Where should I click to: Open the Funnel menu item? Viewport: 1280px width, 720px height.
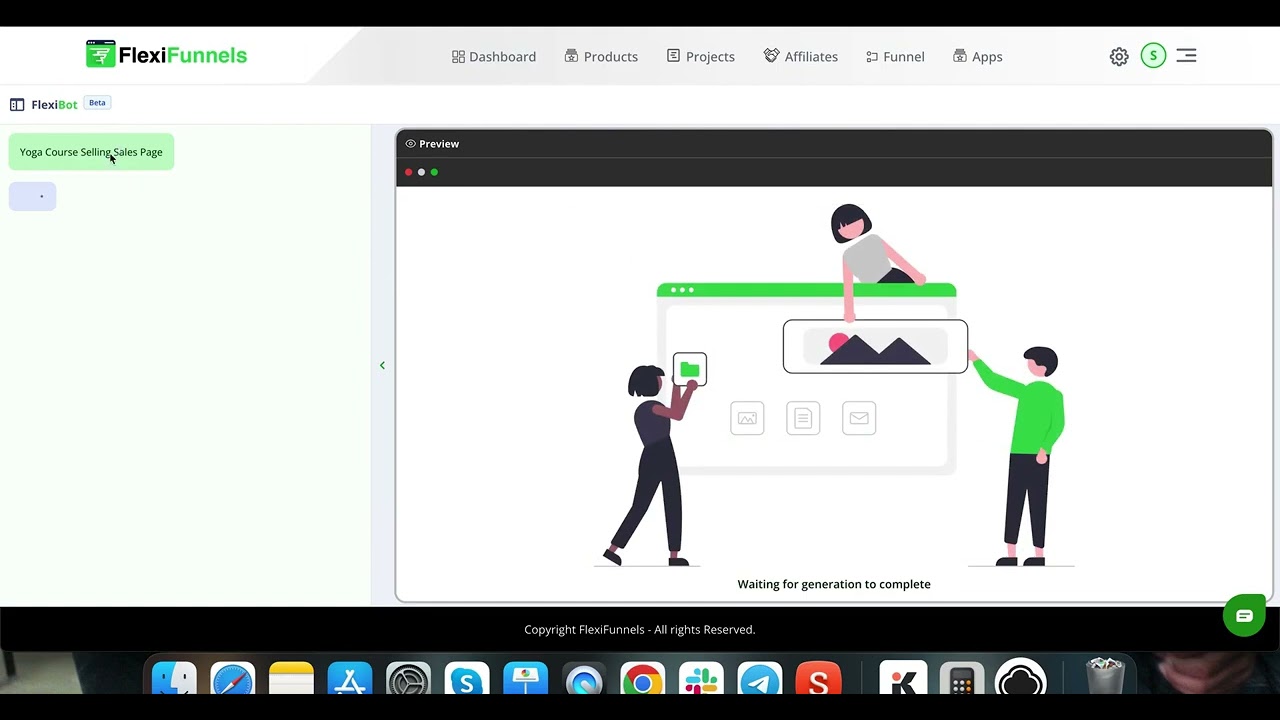(x=895, y=57)
